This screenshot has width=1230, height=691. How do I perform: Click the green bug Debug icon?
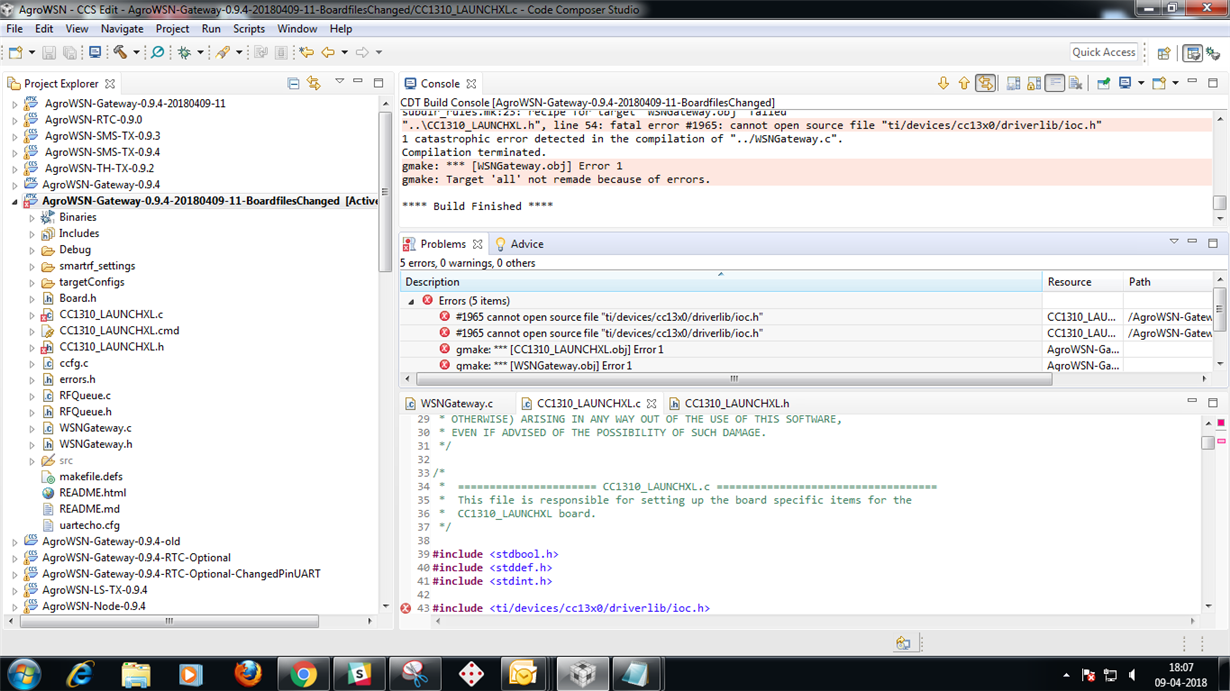(x=184, y=52)
